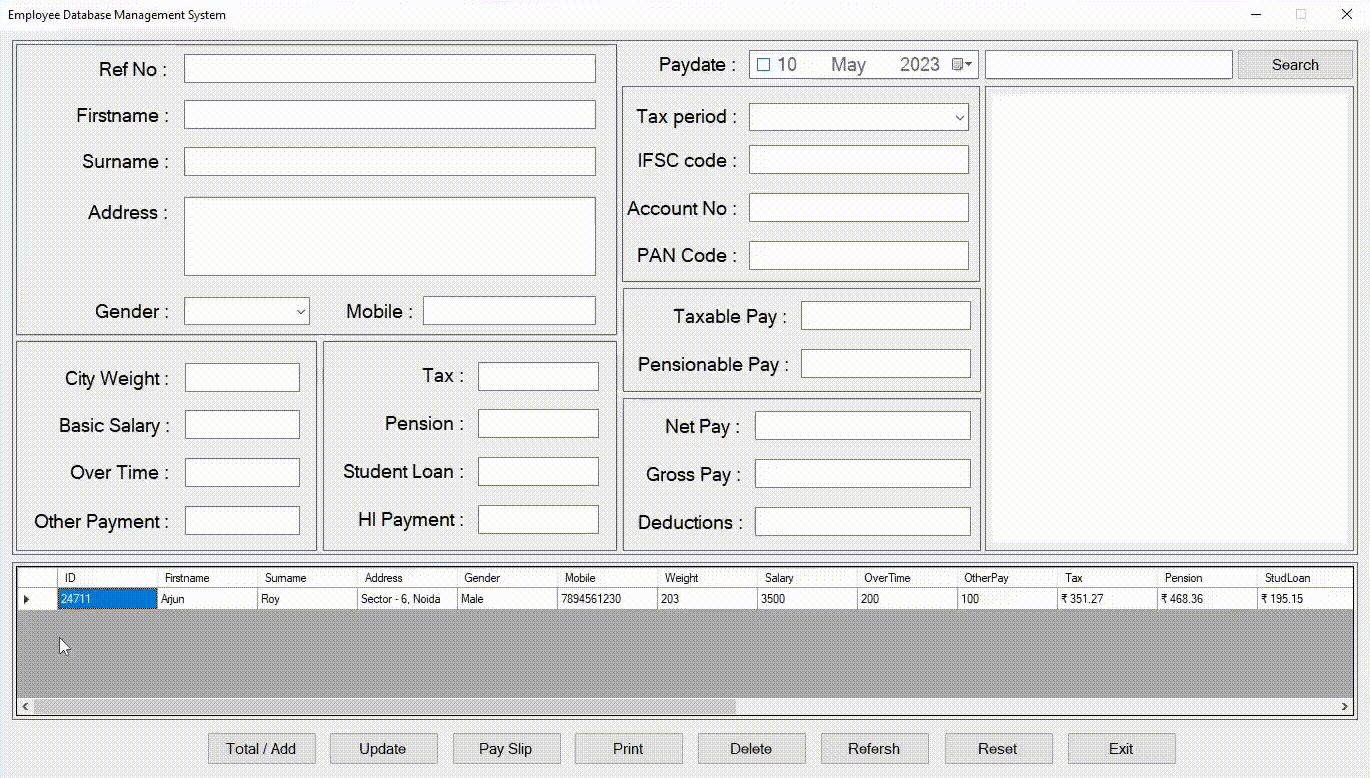The width and height of the screenshot is (1370, 778).
Task: Click into the Firstname field
Action: click(390, 115)
